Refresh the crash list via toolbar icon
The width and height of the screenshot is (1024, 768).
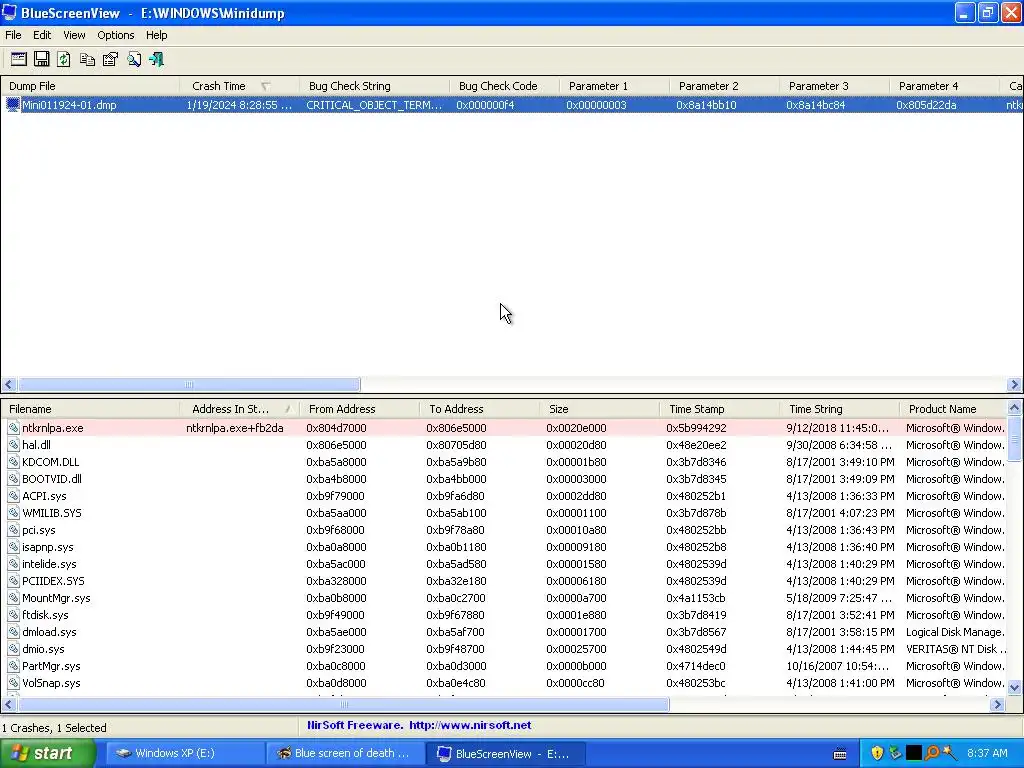click(64, 59)
